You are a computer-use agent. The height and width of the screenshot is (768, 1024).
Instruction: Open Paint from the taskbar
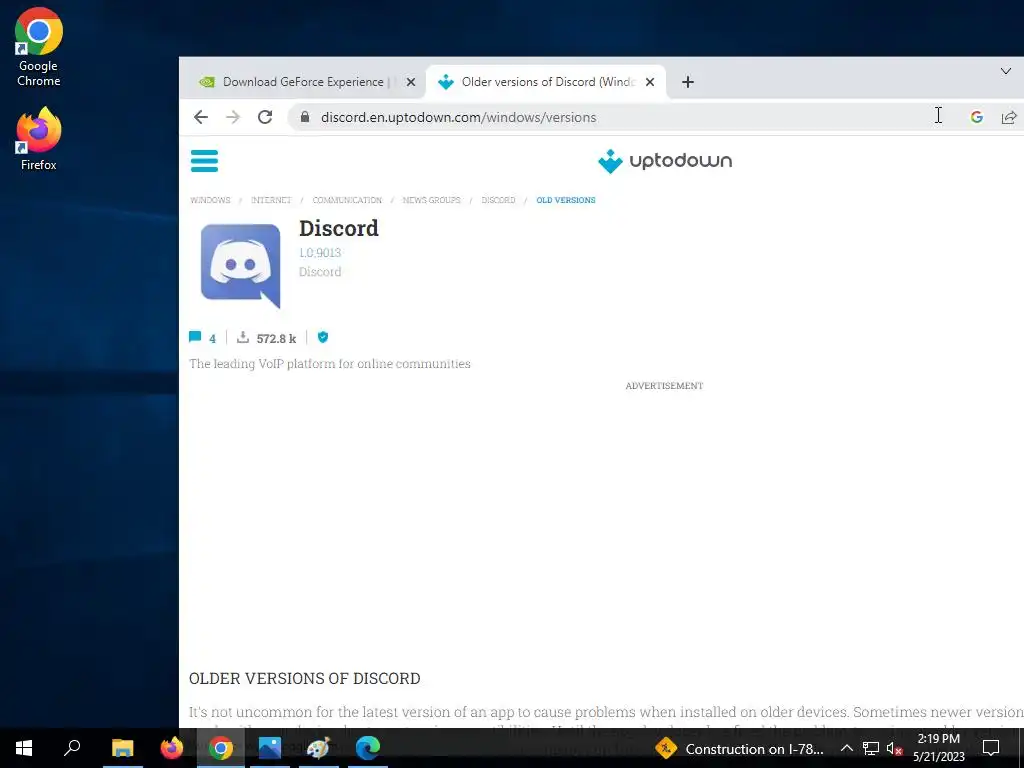(319, 748)
